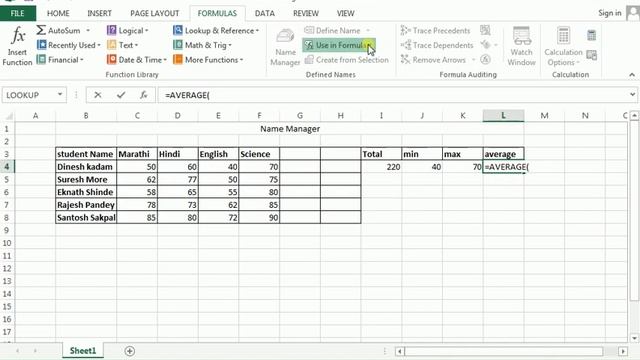Switch to the VIEW tab
Screen dimensions: 640x360
pyautogui.click(x=345, y=13)
